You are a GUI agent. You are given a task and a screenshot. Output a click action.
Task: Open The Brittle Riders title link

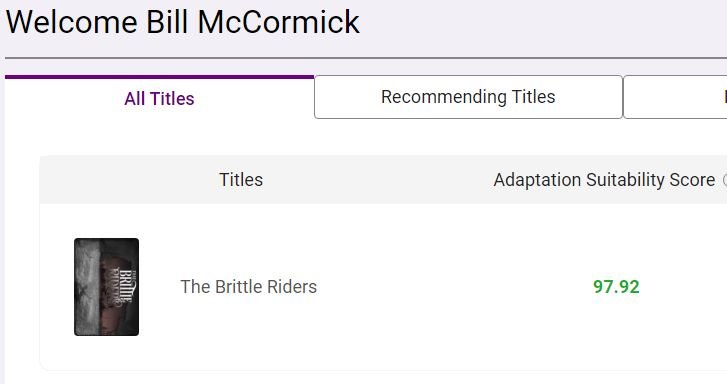tap(249, 287)
